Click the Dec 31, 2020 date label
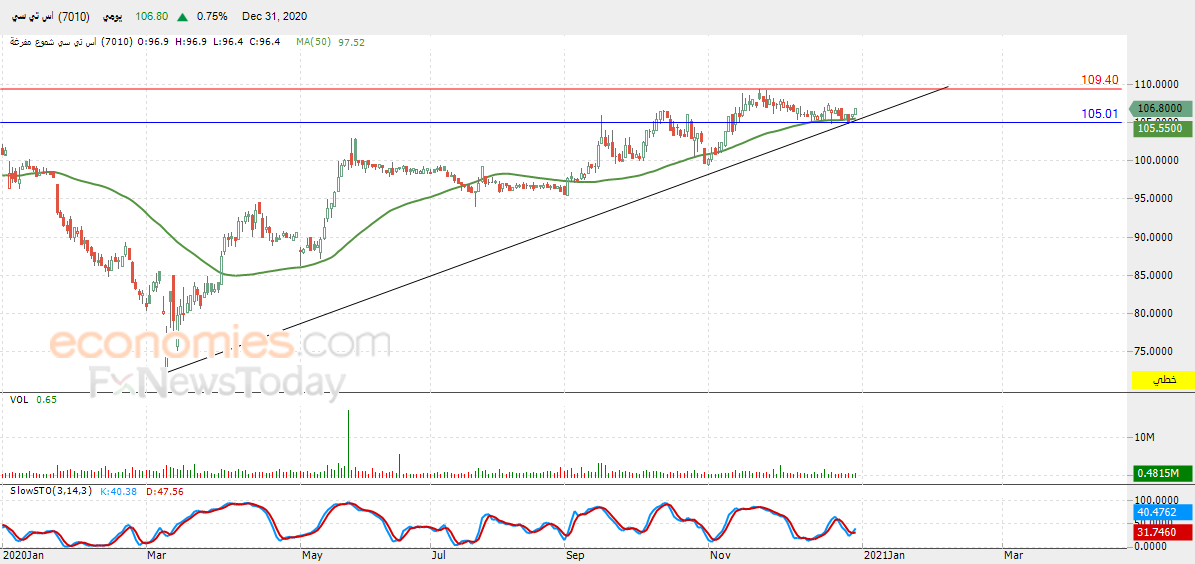The height and width of the screenshot is (564, 1195). click(275, 16)
